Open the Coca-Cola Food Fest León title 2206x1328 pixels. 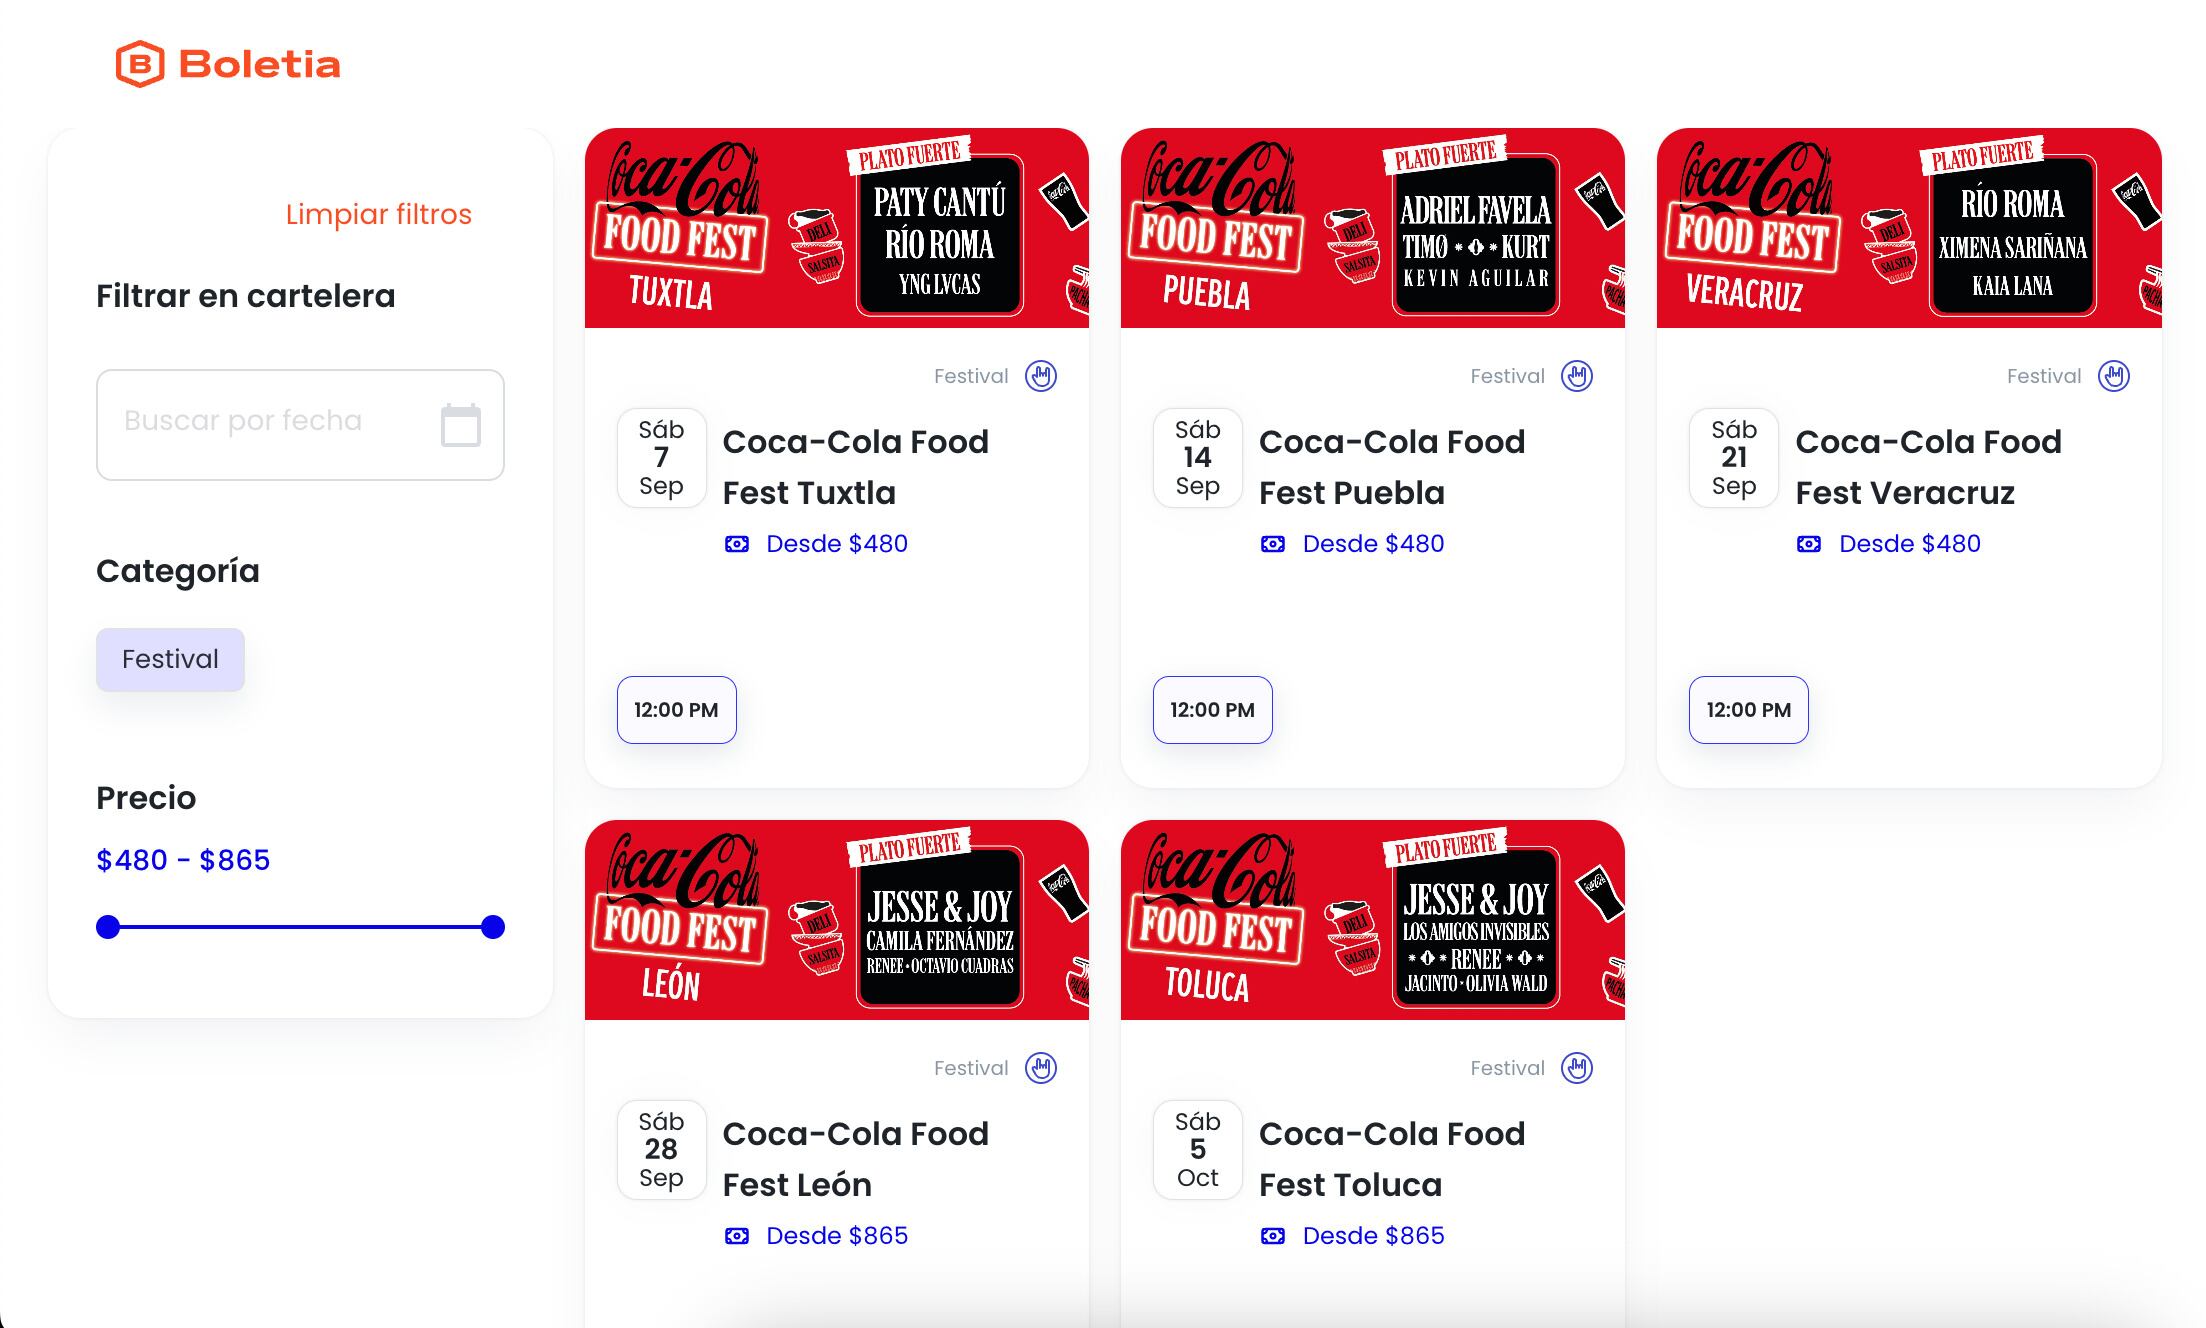855,1159
